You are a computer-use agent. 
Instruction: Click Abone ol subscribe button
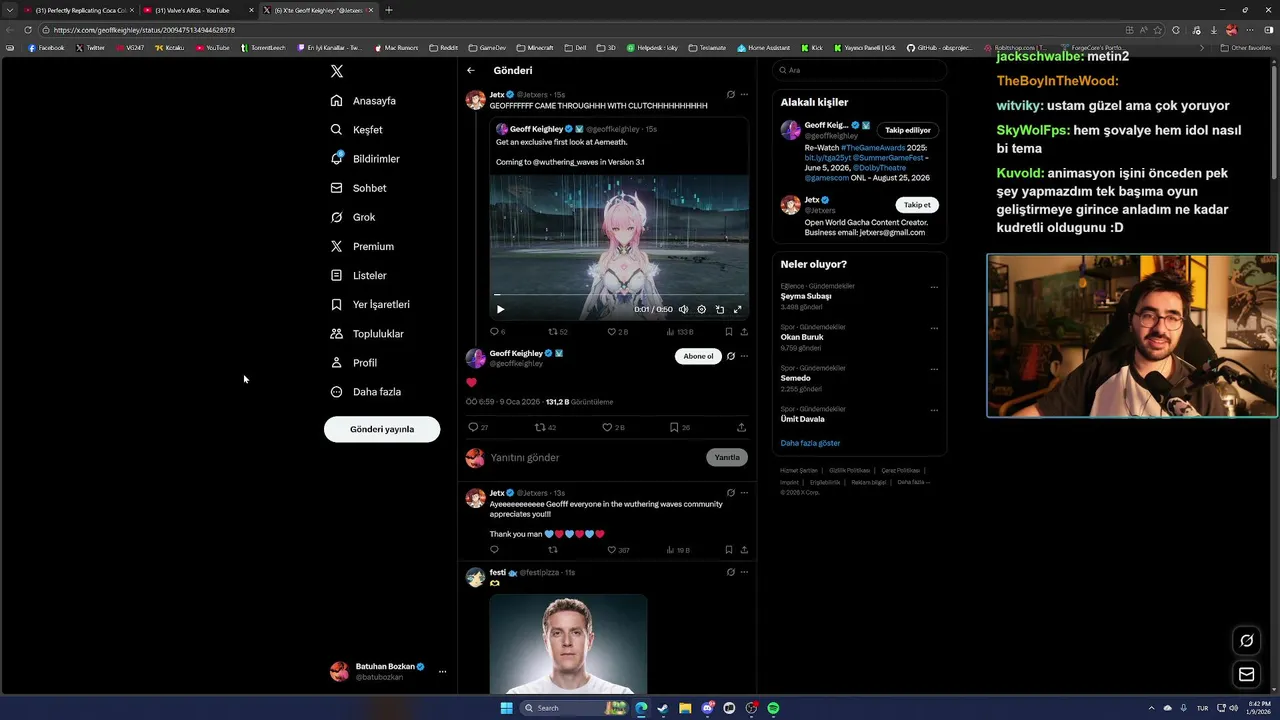tap(698, 356)
